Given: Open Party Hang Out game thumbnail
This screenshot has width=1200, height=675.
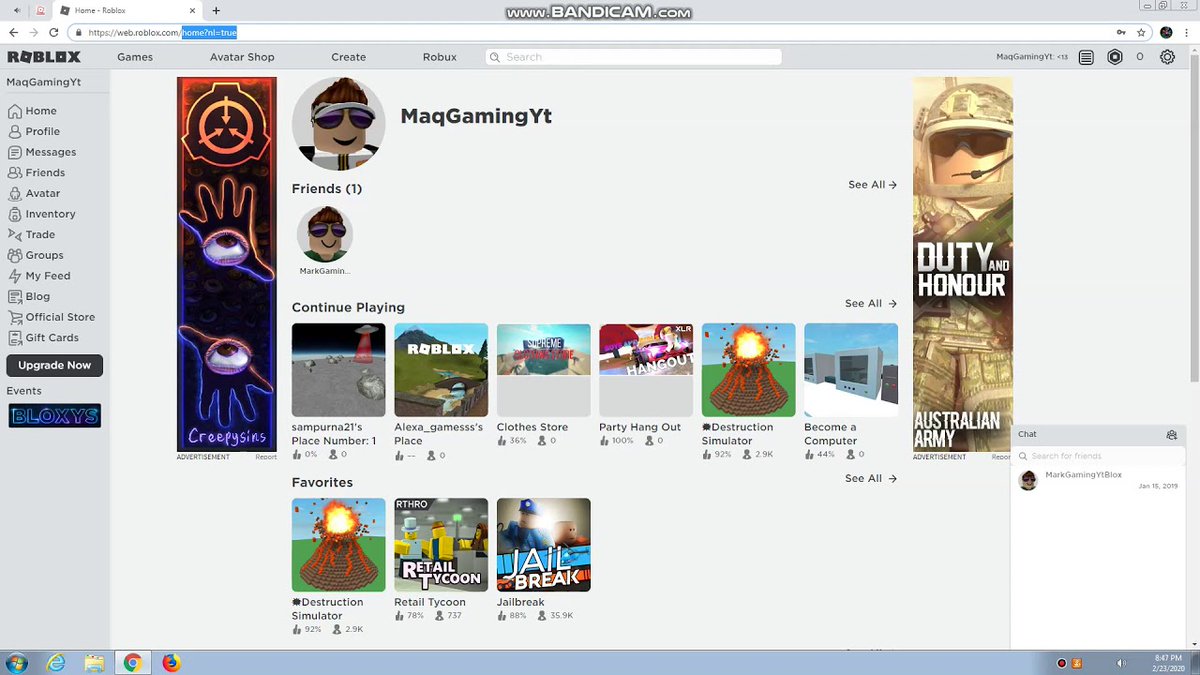Looking at the screenshot, I should [646, 370].
